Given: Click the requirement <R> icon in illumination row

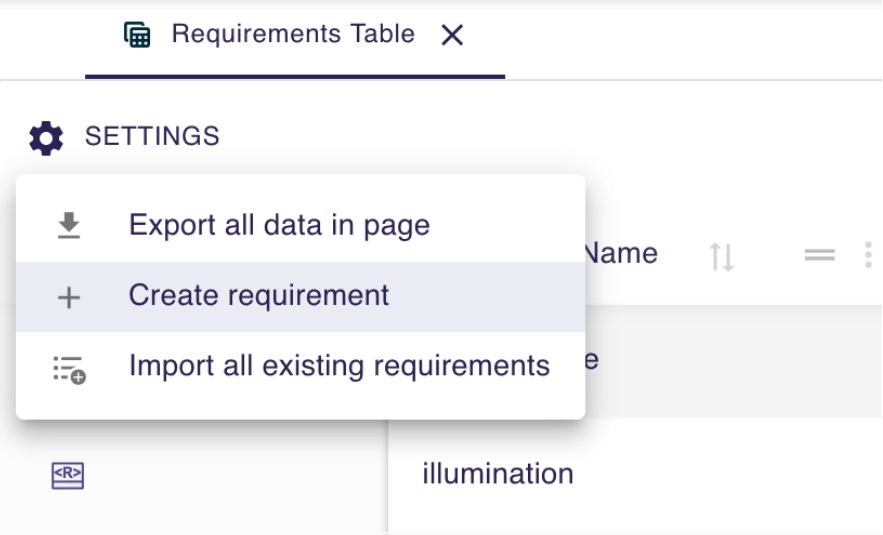Looking at the screenshot, I should pos(68,476).
